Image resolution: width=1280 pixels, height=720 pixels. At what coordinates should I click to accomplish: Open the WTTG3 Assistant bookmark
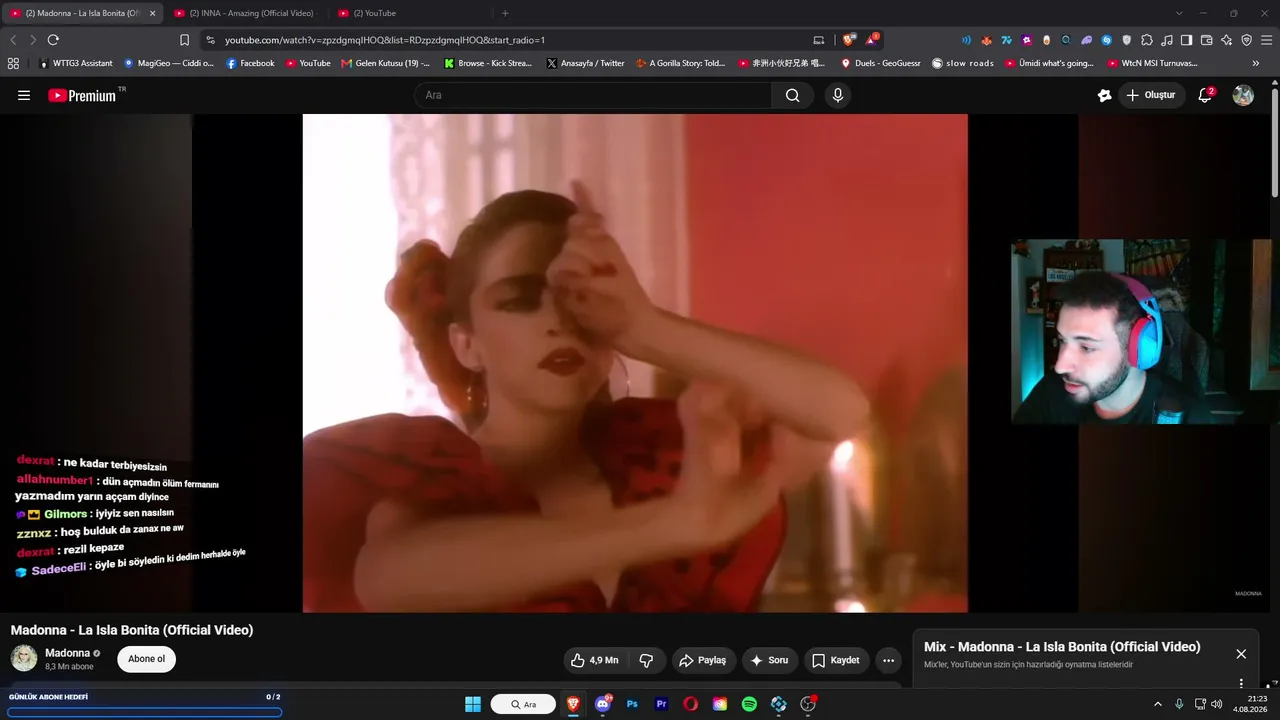76,63
